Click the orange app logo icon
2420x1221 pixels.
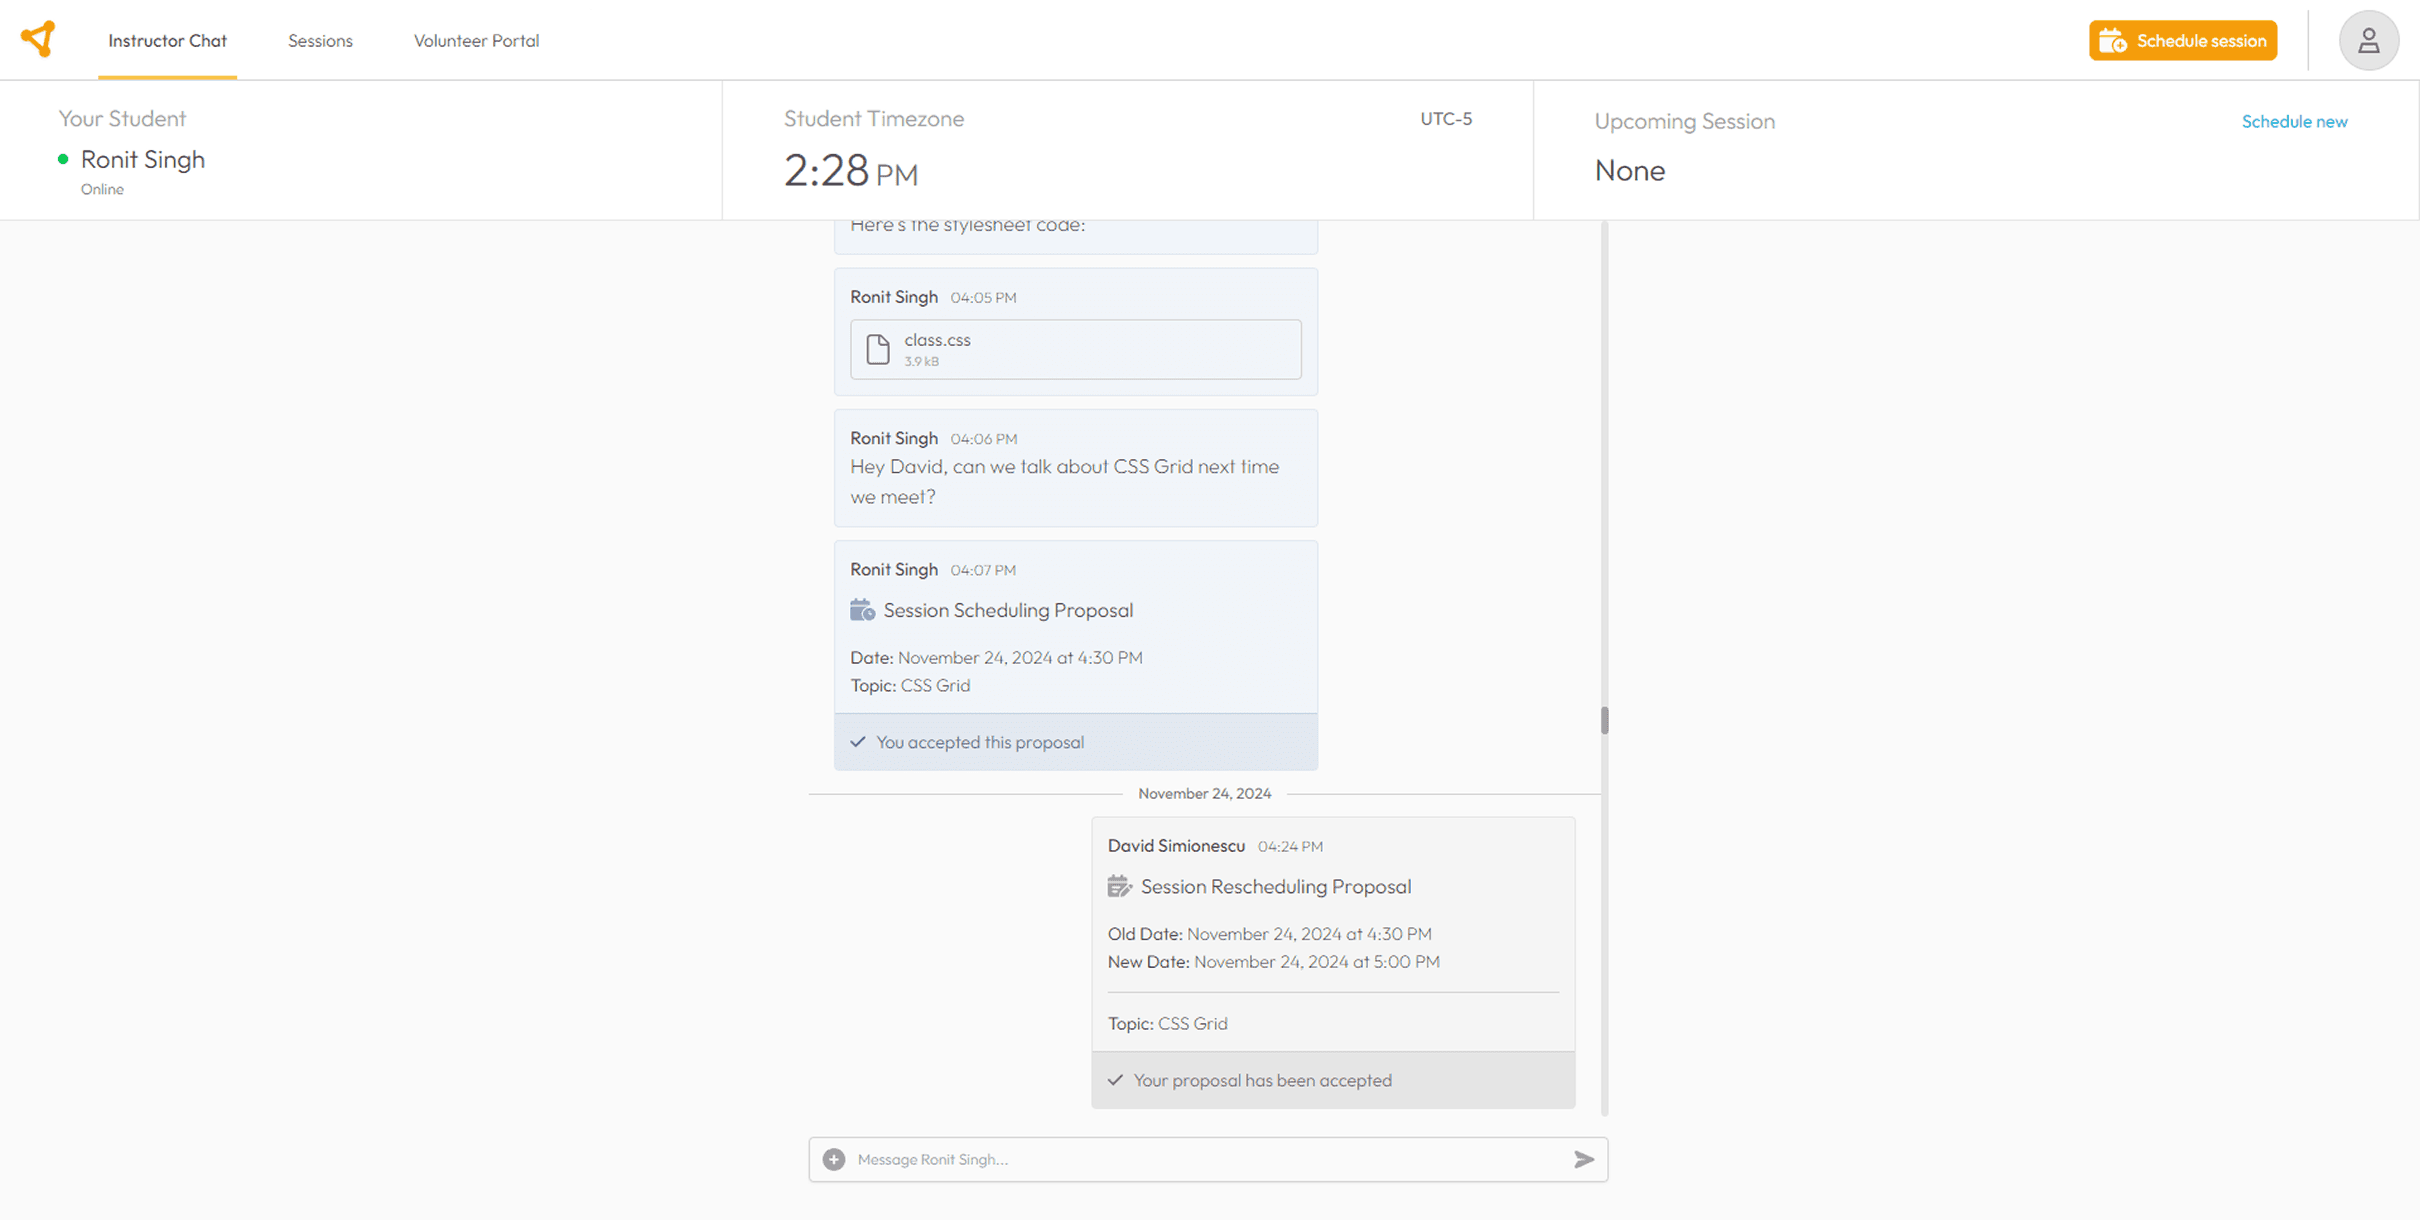[x=38, y=39]
